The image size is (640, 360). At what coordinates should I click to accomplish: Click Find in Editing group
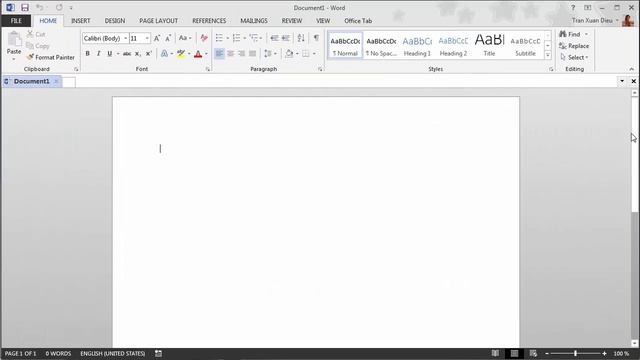click(570, 34)
